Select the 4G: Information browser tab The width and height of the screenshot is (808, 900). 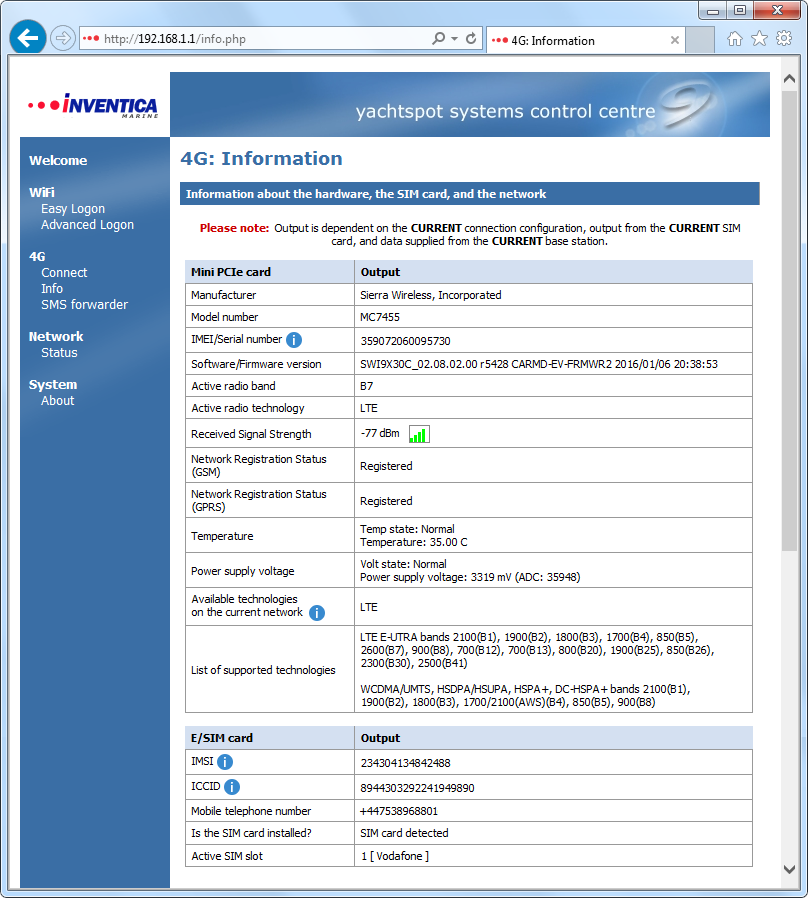tap(585, 40)
